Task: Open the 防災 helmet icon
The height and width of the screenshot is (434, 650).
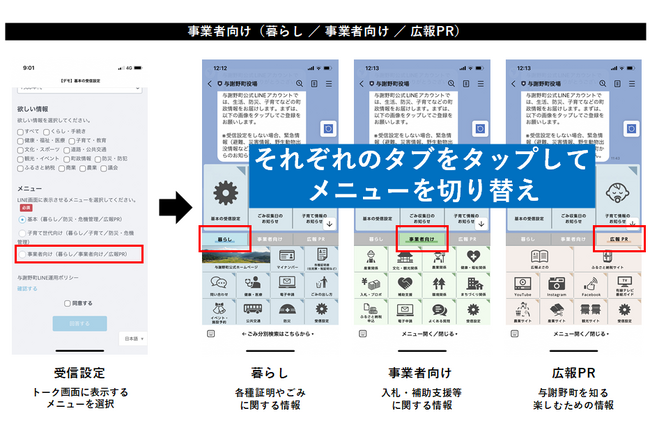Action: [x=287, y=309]
